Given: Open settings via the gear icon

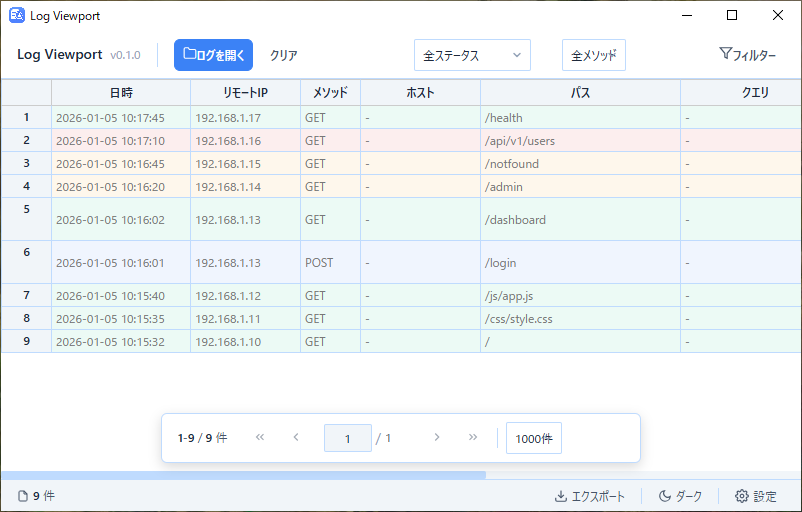Looking at the screenshot, I should 755,496.
